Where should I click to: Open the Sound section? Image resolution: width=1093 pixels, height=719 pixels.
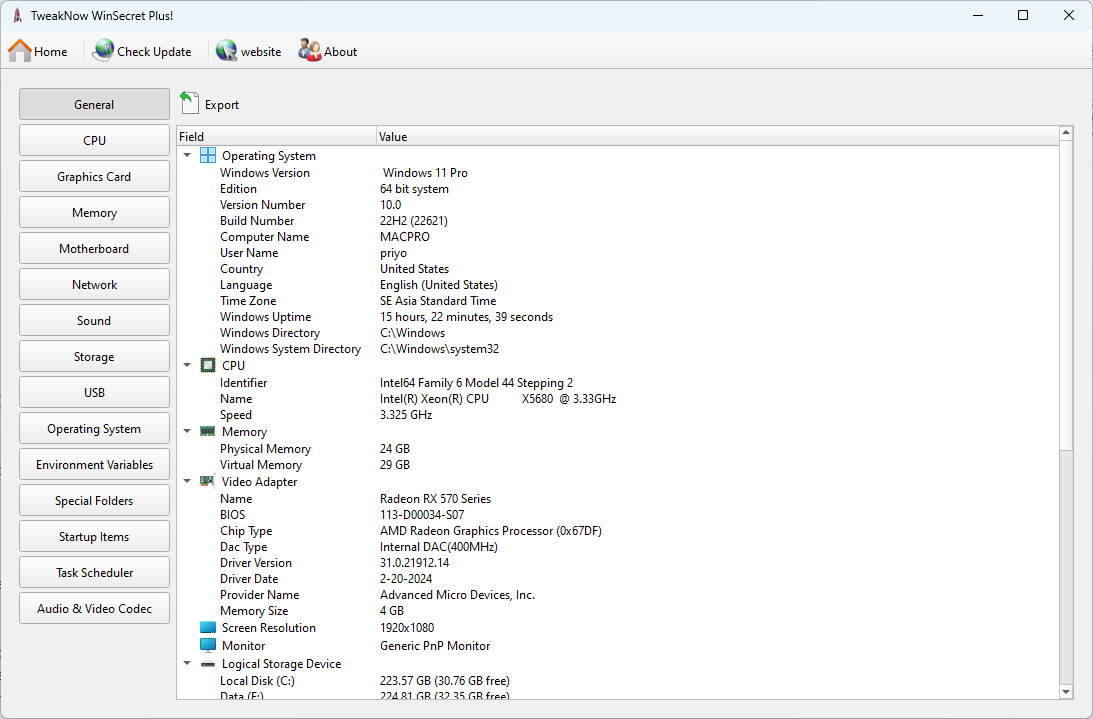(x=94, y=320)
